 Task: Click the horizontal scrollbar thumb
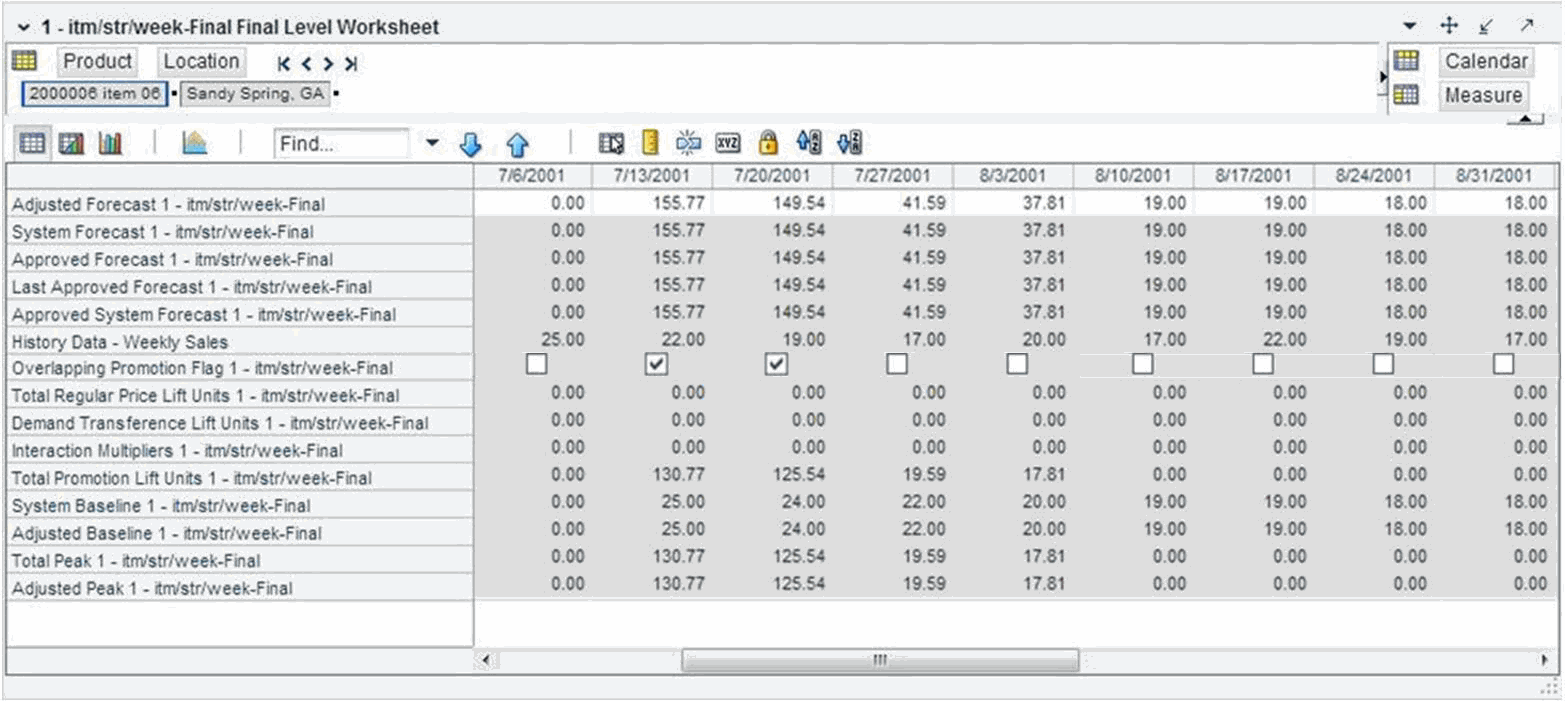880,661
